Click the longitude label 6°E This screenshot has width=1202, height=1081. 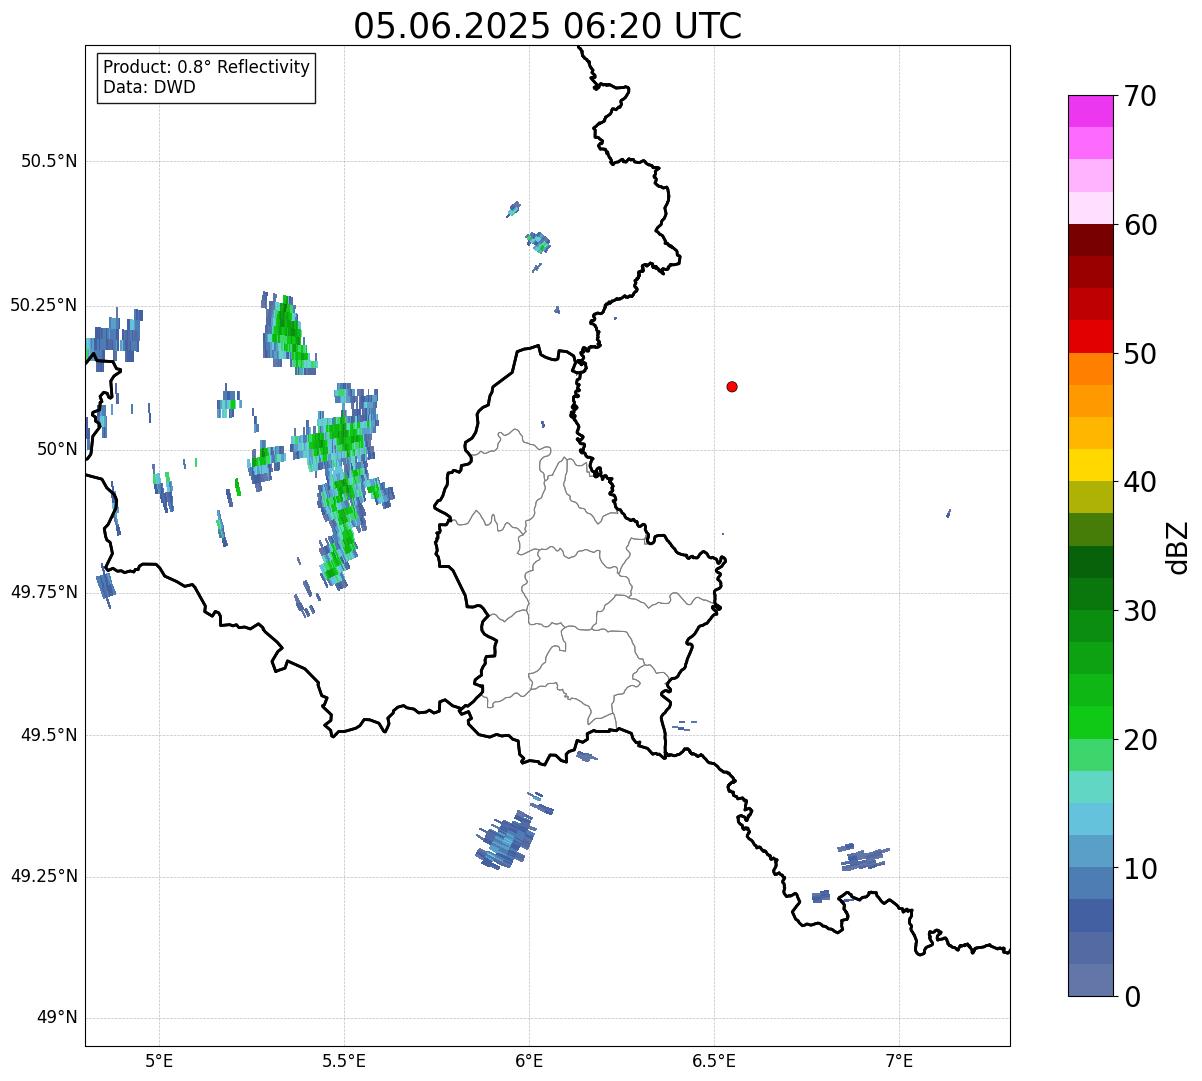(x=529, y=1060)
